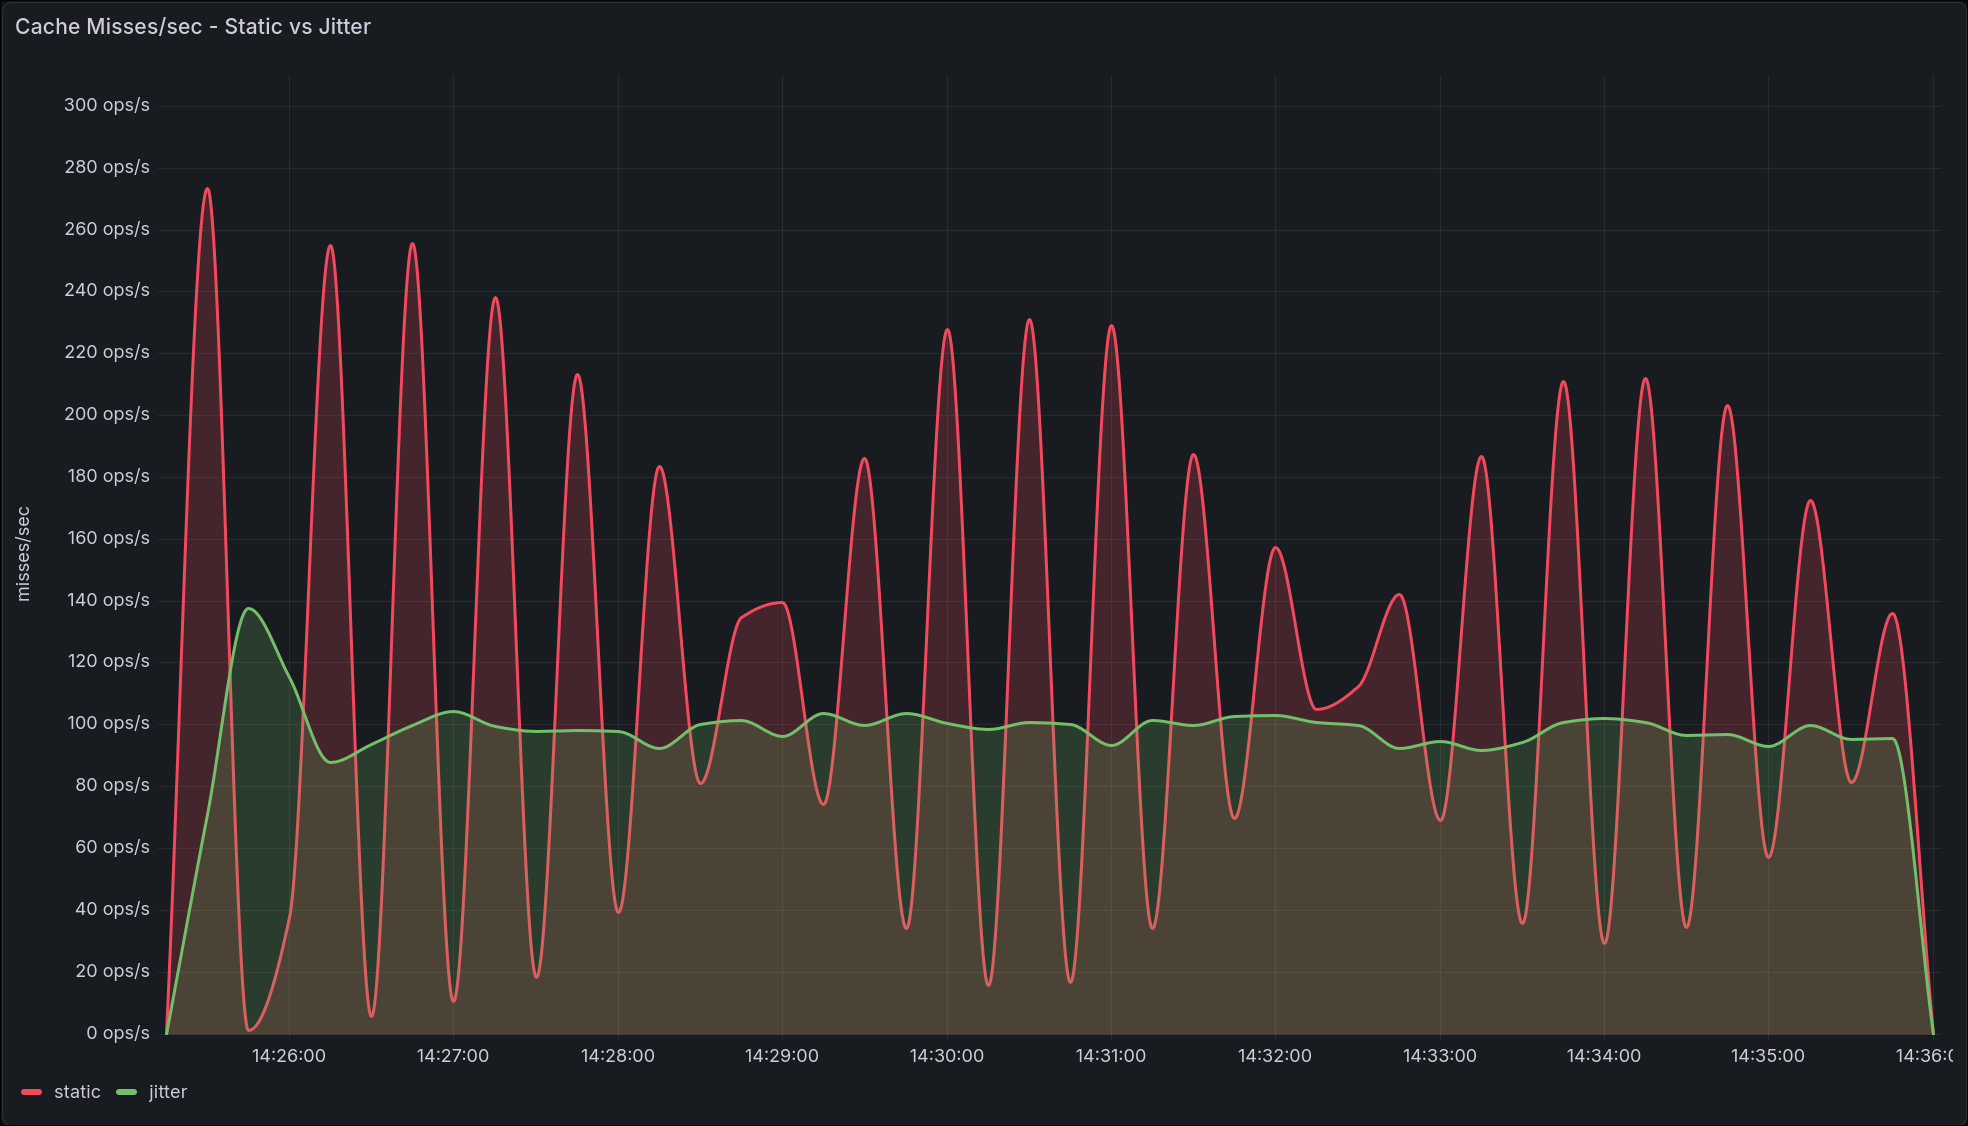Click the 'Cache Misses/sec - Static vs Jitter' panel title

tap(192, 27)
